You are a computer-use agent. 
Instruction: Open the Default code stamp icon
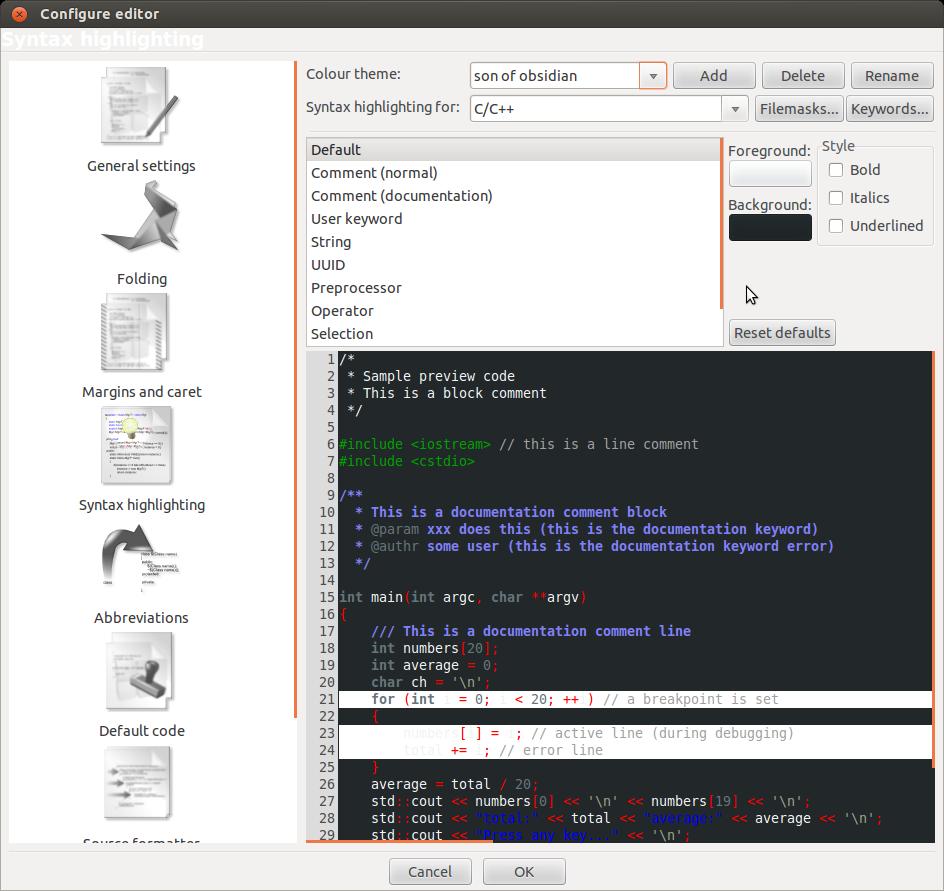(x=140, y=672)
